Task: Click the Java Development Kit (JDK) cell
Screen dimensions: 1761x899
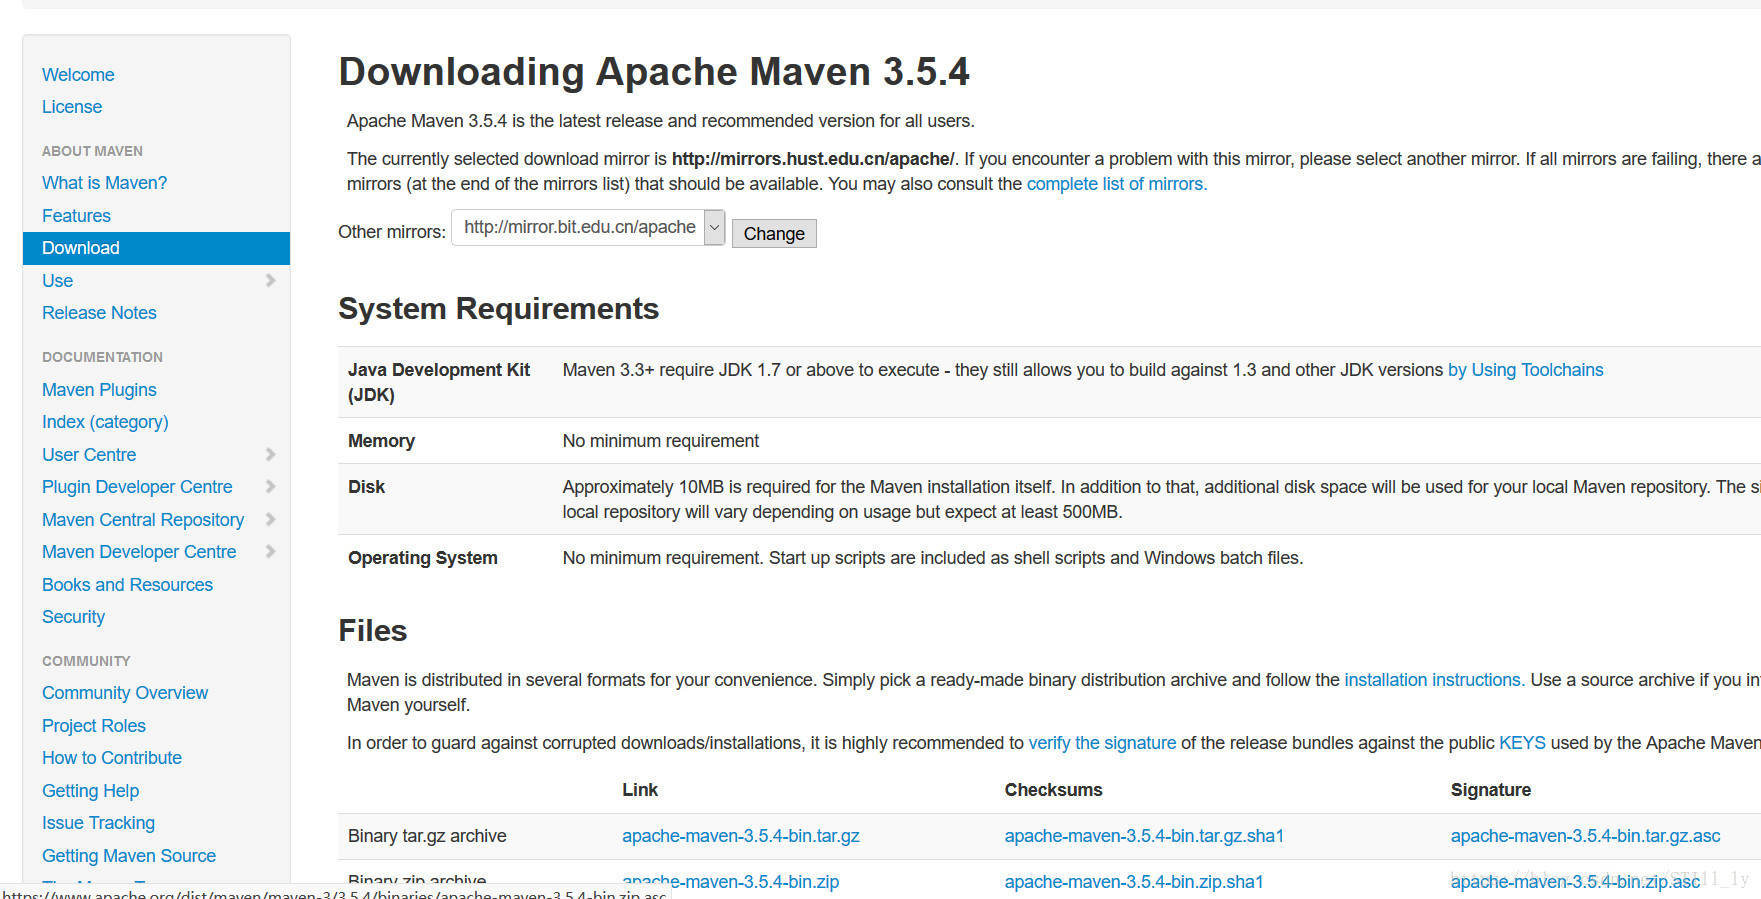Action: coord(439,382)
